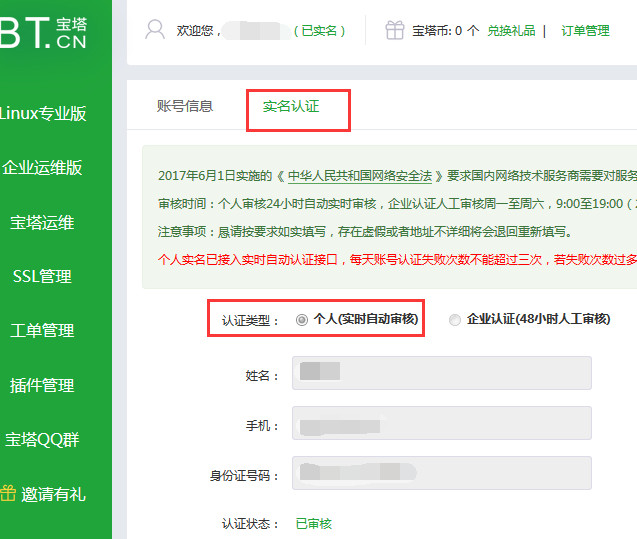Click the 手机 input field
This screenshot has width=637, height=539.
tap(442, 423)
